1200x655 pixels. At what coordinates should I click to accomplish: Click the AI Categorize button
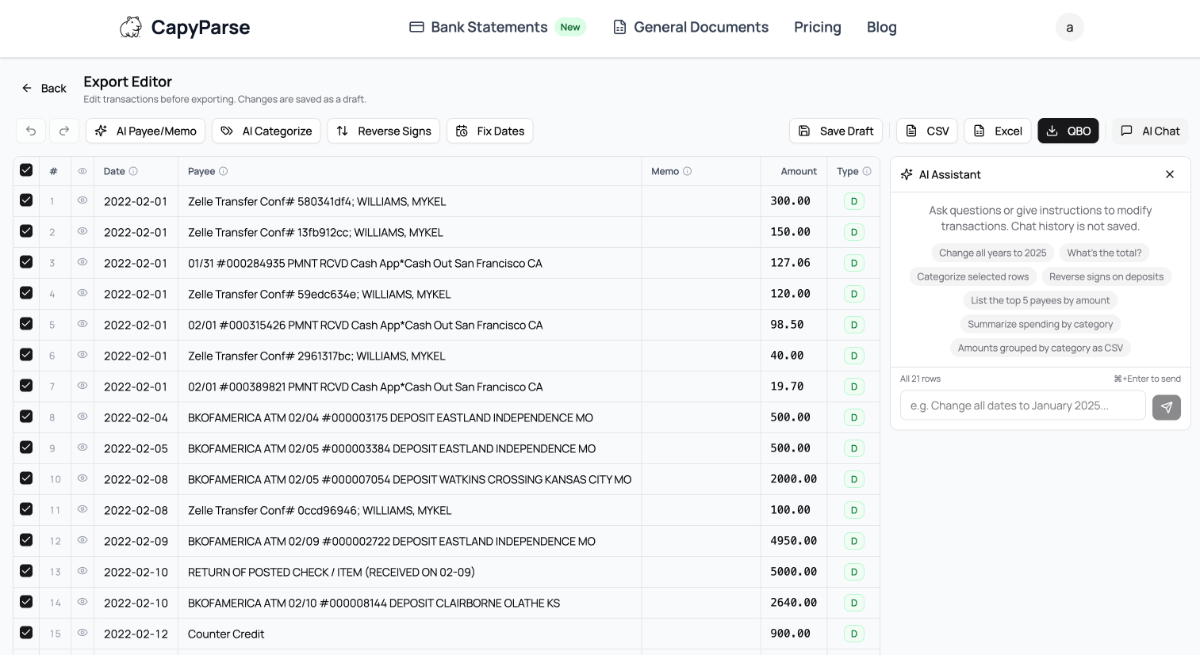tap(267, 131)
